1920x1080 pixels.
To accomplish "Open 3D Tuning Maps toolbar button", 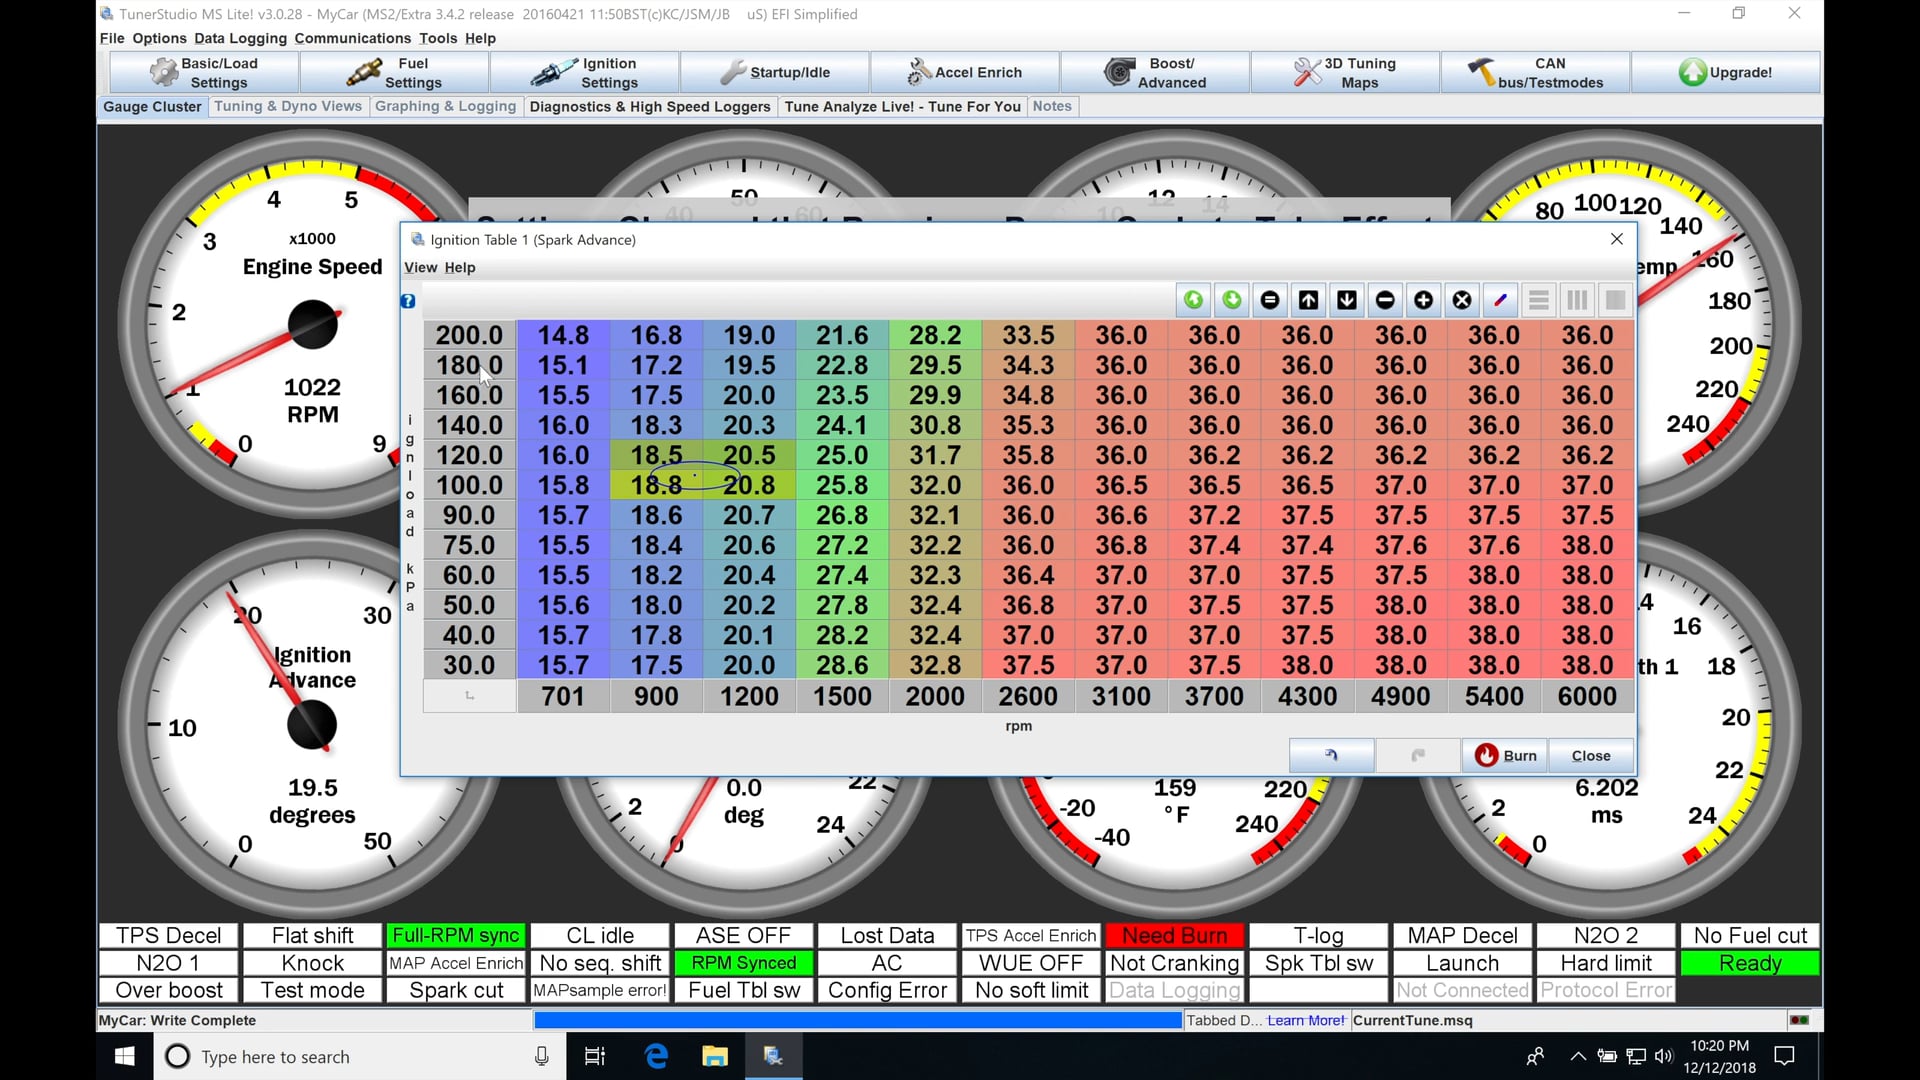I will click(x=1345, y=72).
